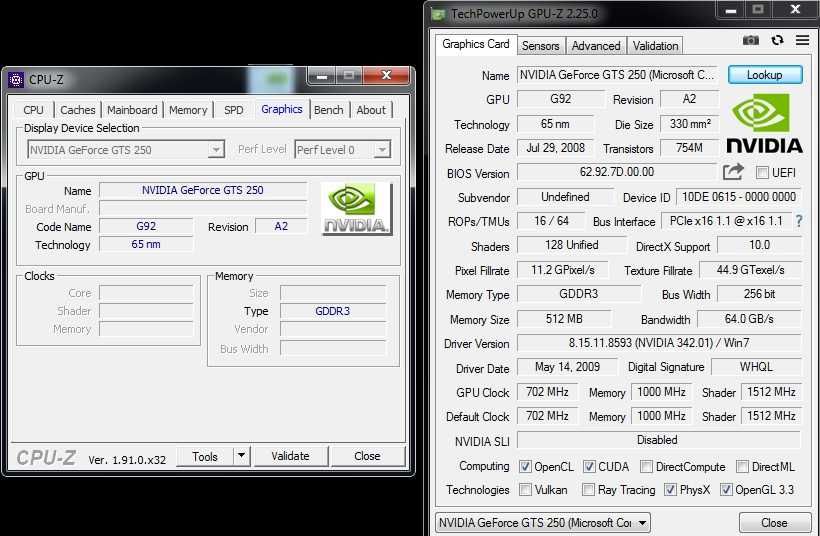Screen dimensions: 820x536
Task: Click the Memory Size value 512 MB
Action: (x=564, y=318)
